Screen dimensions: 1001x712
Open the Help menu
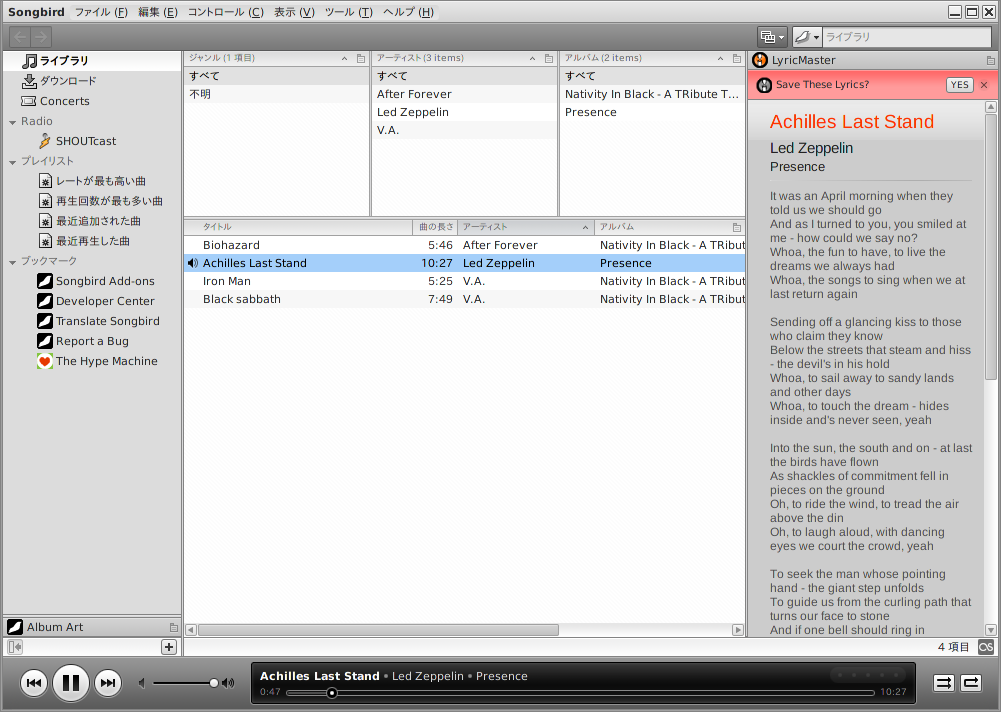coord(409,12)
